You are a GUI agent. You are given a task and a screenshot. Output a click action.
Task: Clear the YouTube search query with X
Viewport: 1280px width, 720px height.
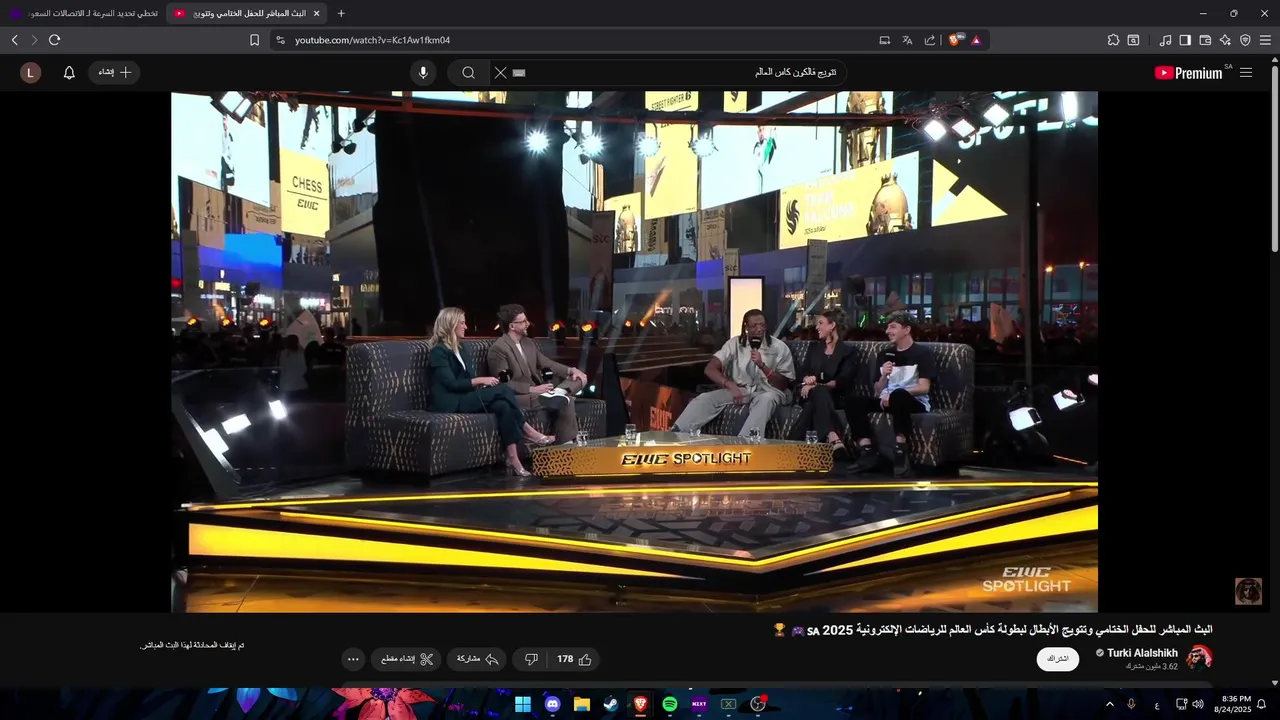pyautogui.click(x=500, y=73)
